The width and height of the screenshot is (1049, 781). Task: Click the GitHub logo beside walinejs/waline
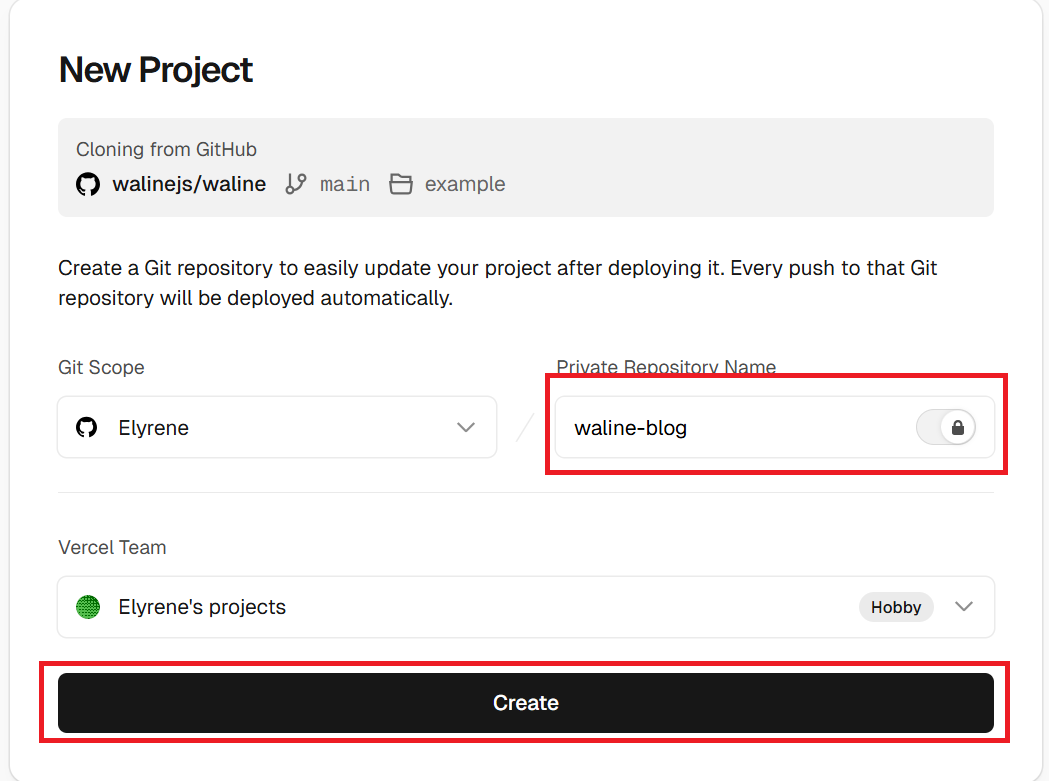pyautogui.click(x=88, y=184)
